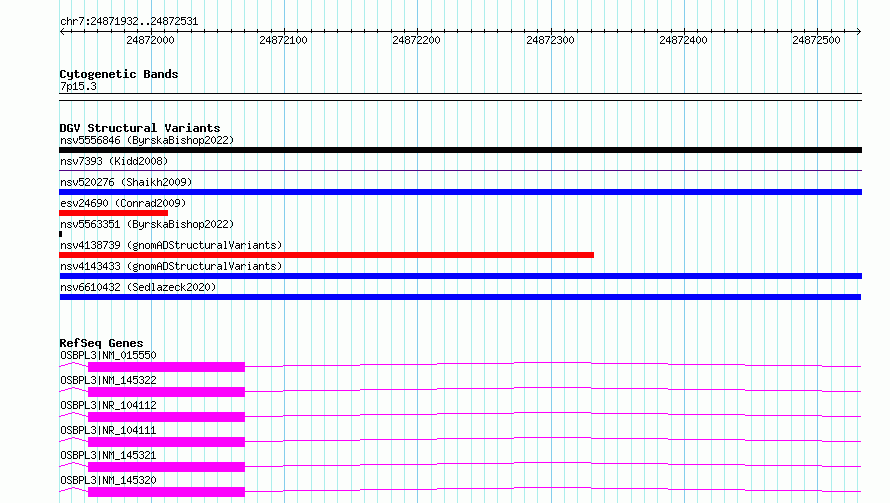Open the OSBPL3|NR_104112 transcript label
This screenshot has height=503, width=890.
(108, 405)
